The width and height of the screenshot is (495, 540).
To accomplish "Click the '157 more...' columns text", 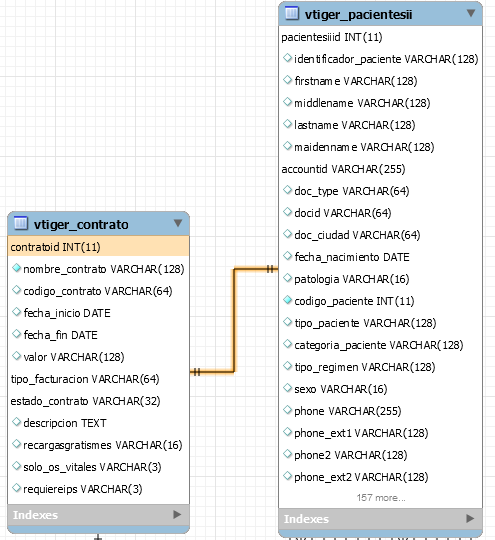I will coord(381,498).
